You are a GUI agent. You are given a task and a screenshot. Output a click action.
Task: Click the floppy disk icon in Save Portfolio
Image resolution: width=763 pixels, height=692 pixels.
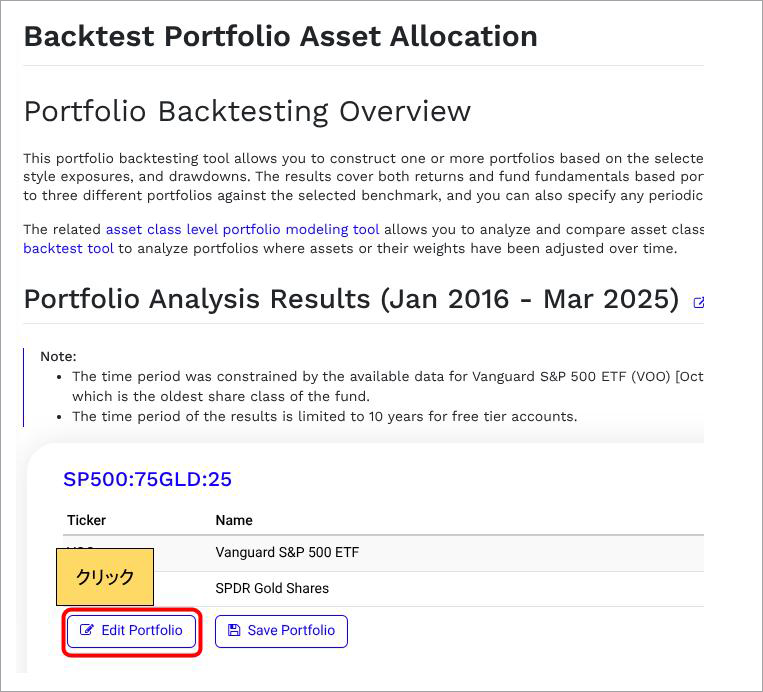[234, 631]
